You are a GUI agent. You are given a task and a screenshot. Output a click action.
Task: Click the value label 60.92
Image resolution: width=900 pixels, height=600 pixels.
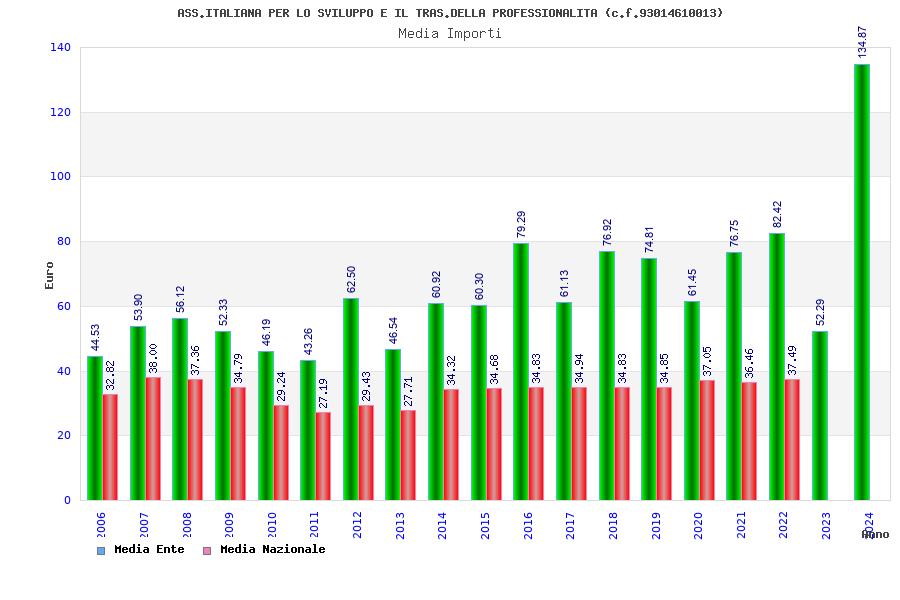tap(436, 284)
